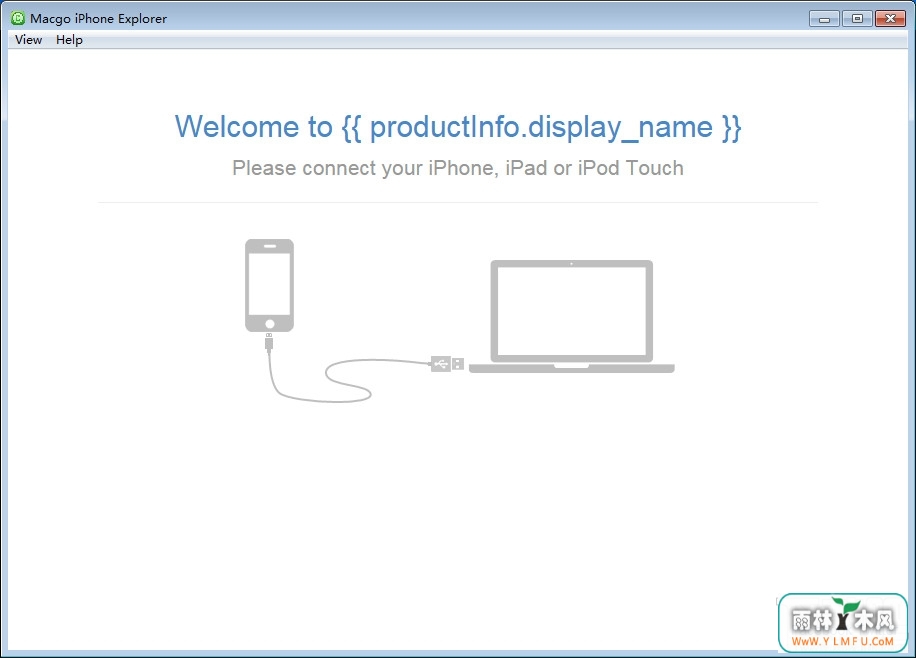Click the "Macgo iPhone Explorer" window title
The height and width of the screenshot is (658, 916).
pyautogui.click(x=98, y=19)
